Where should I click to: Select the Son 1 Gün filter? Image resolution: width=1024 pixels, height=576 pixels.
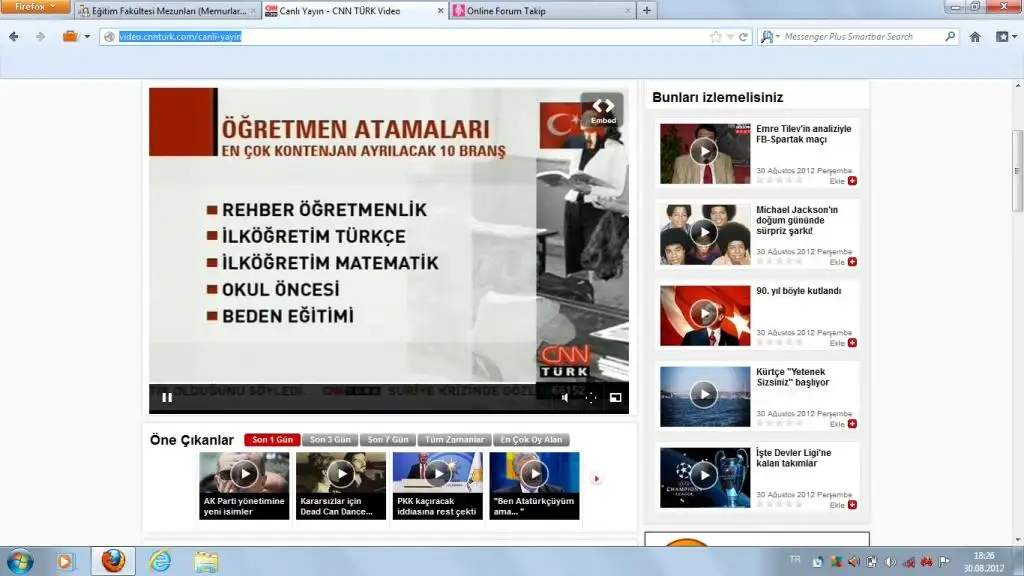pyautogui.click(x=272, y=440)
